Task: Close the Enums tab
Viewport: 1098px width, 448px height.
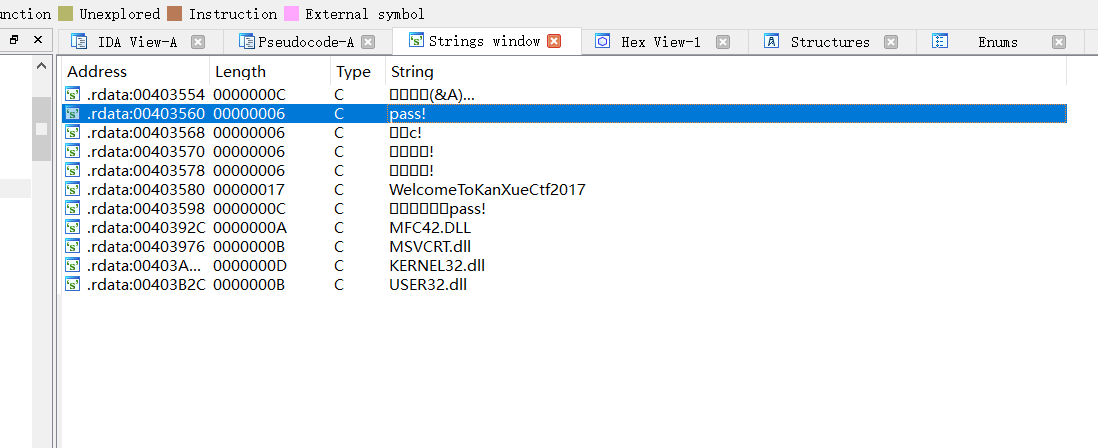Action: coord(1059,42)
